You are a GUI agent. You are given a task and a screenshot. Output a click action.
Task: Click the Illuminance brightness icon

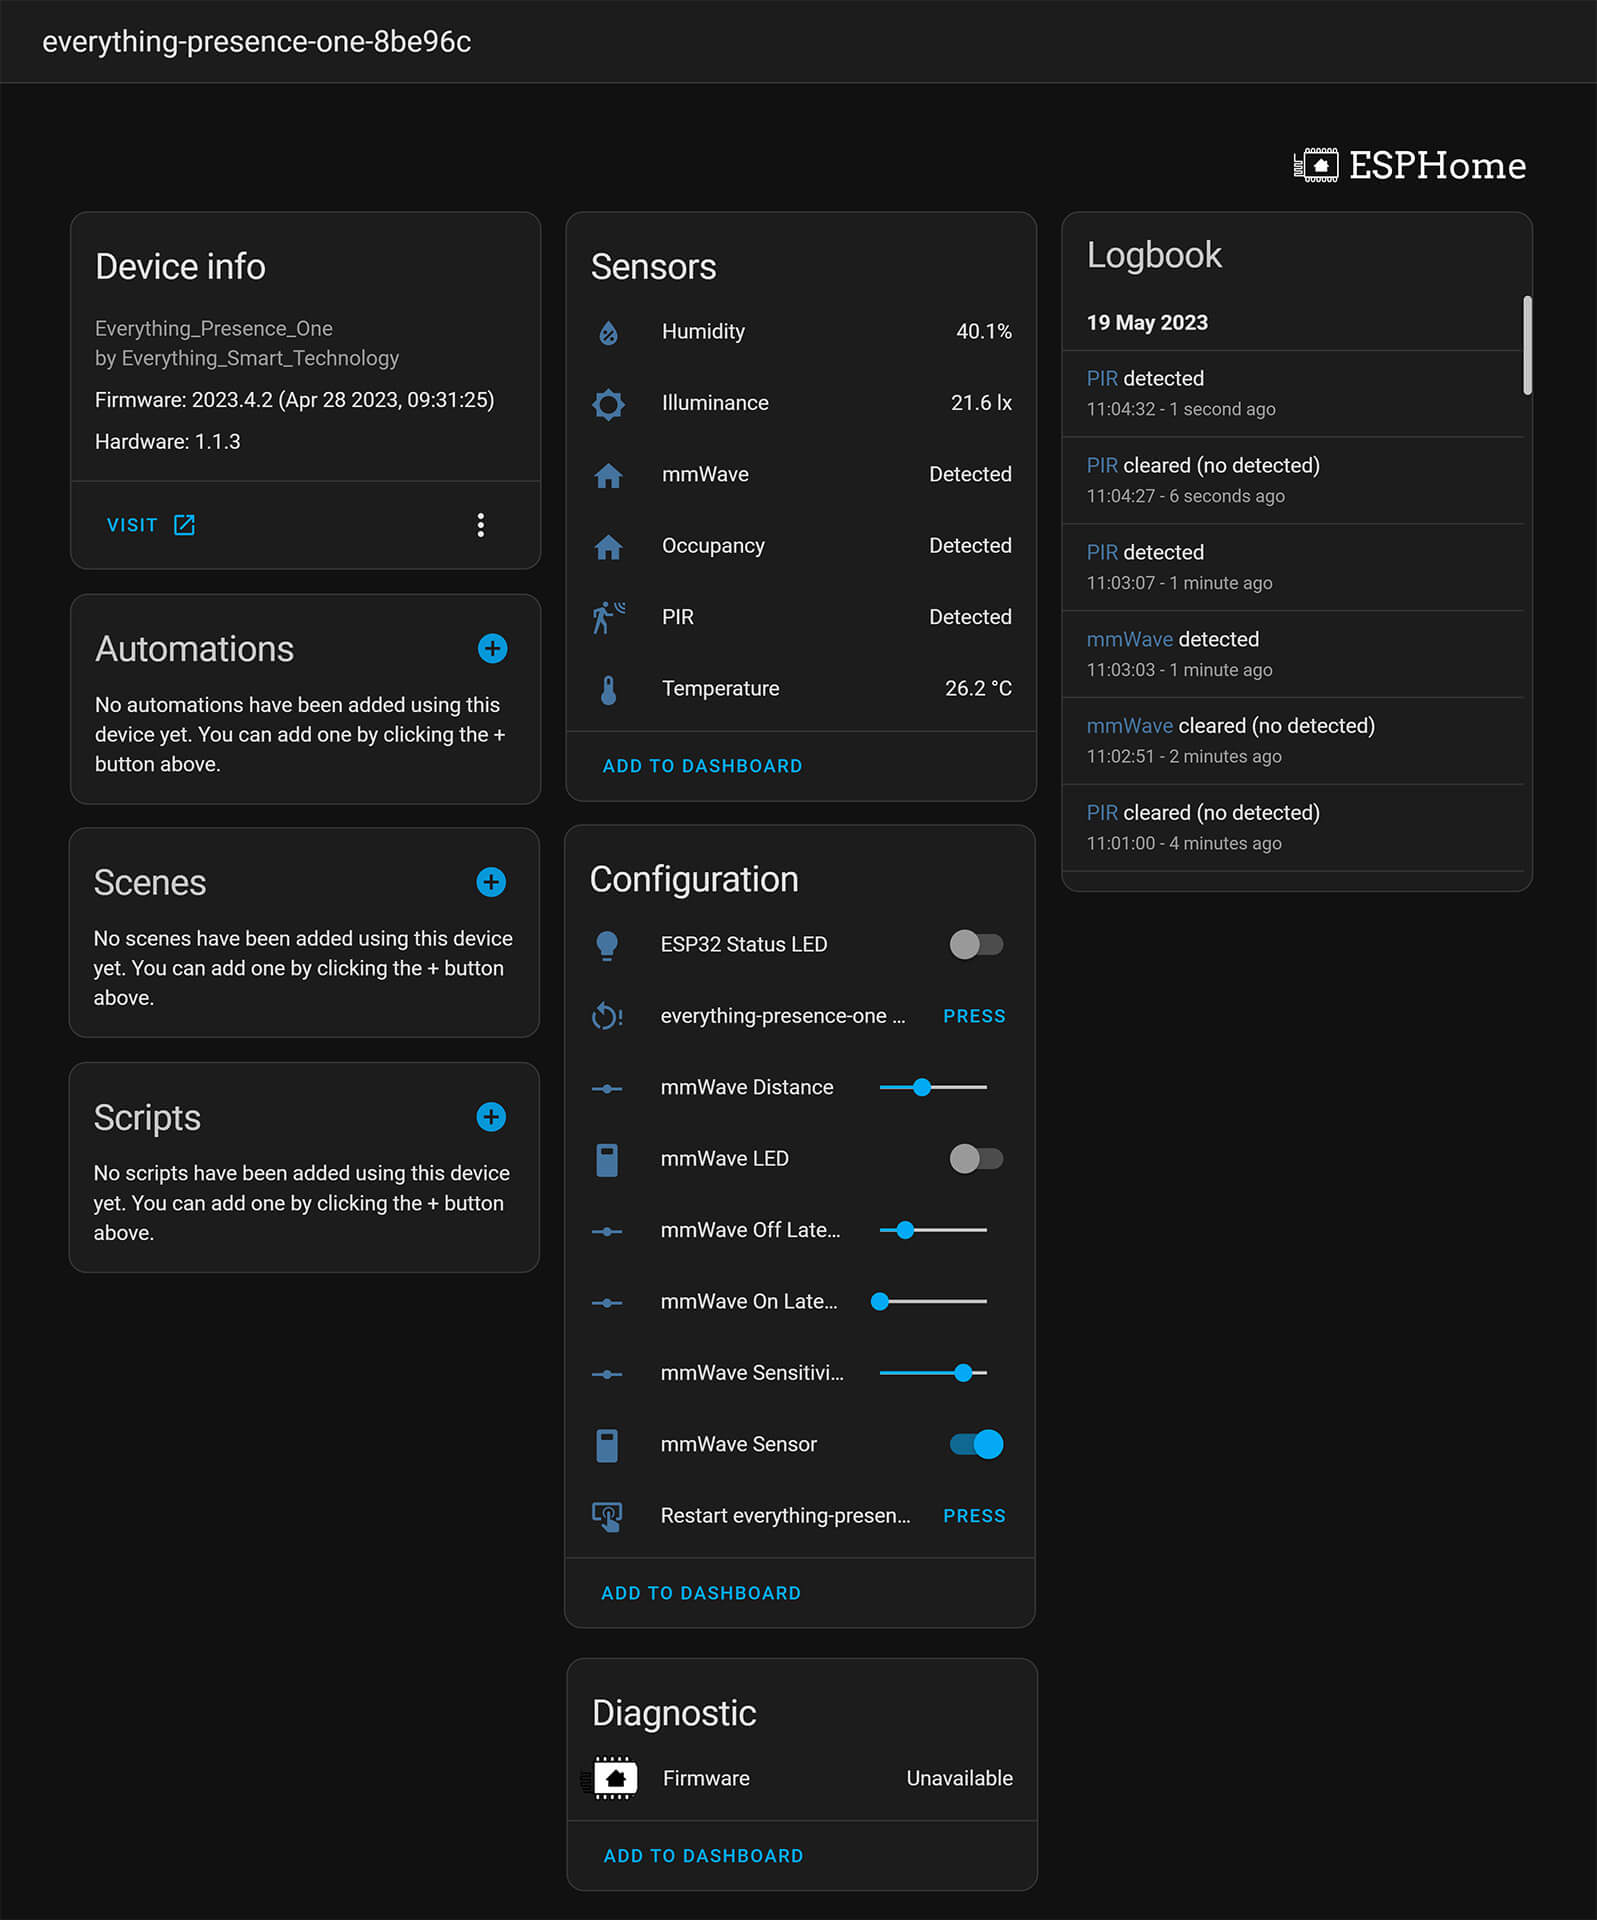[608, 404]
